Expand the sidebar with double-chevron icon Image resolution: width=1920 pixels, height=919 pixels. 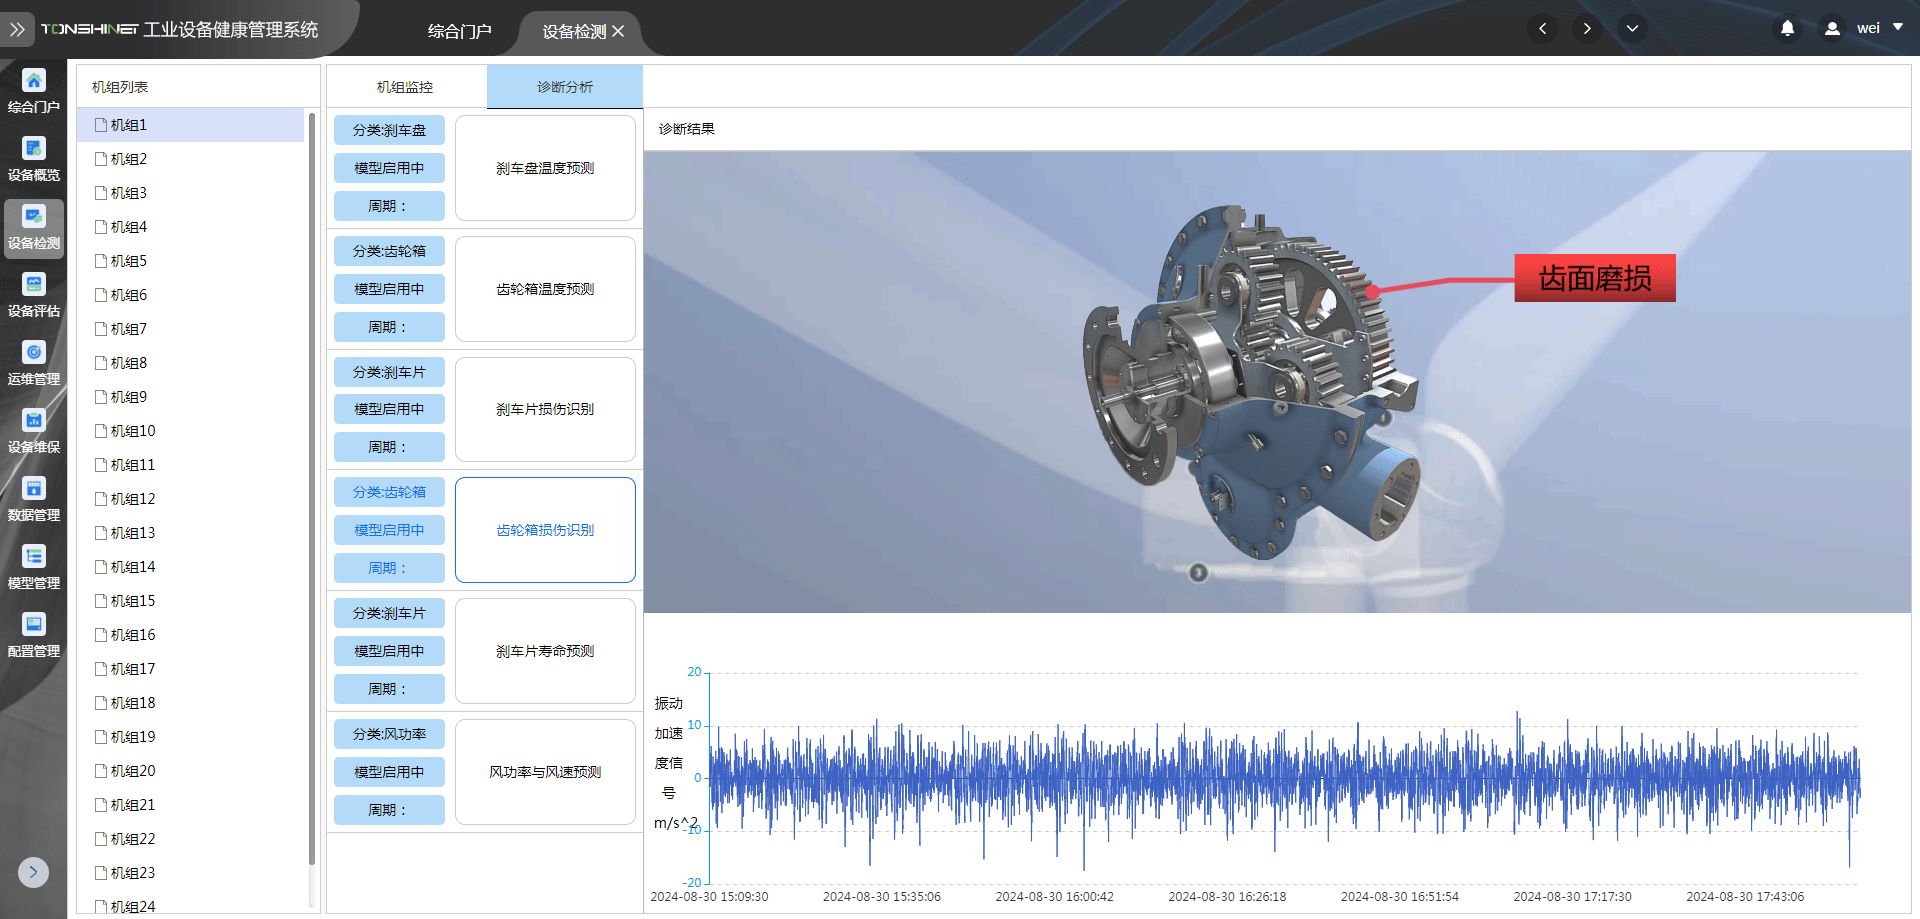tap(17, 30)
